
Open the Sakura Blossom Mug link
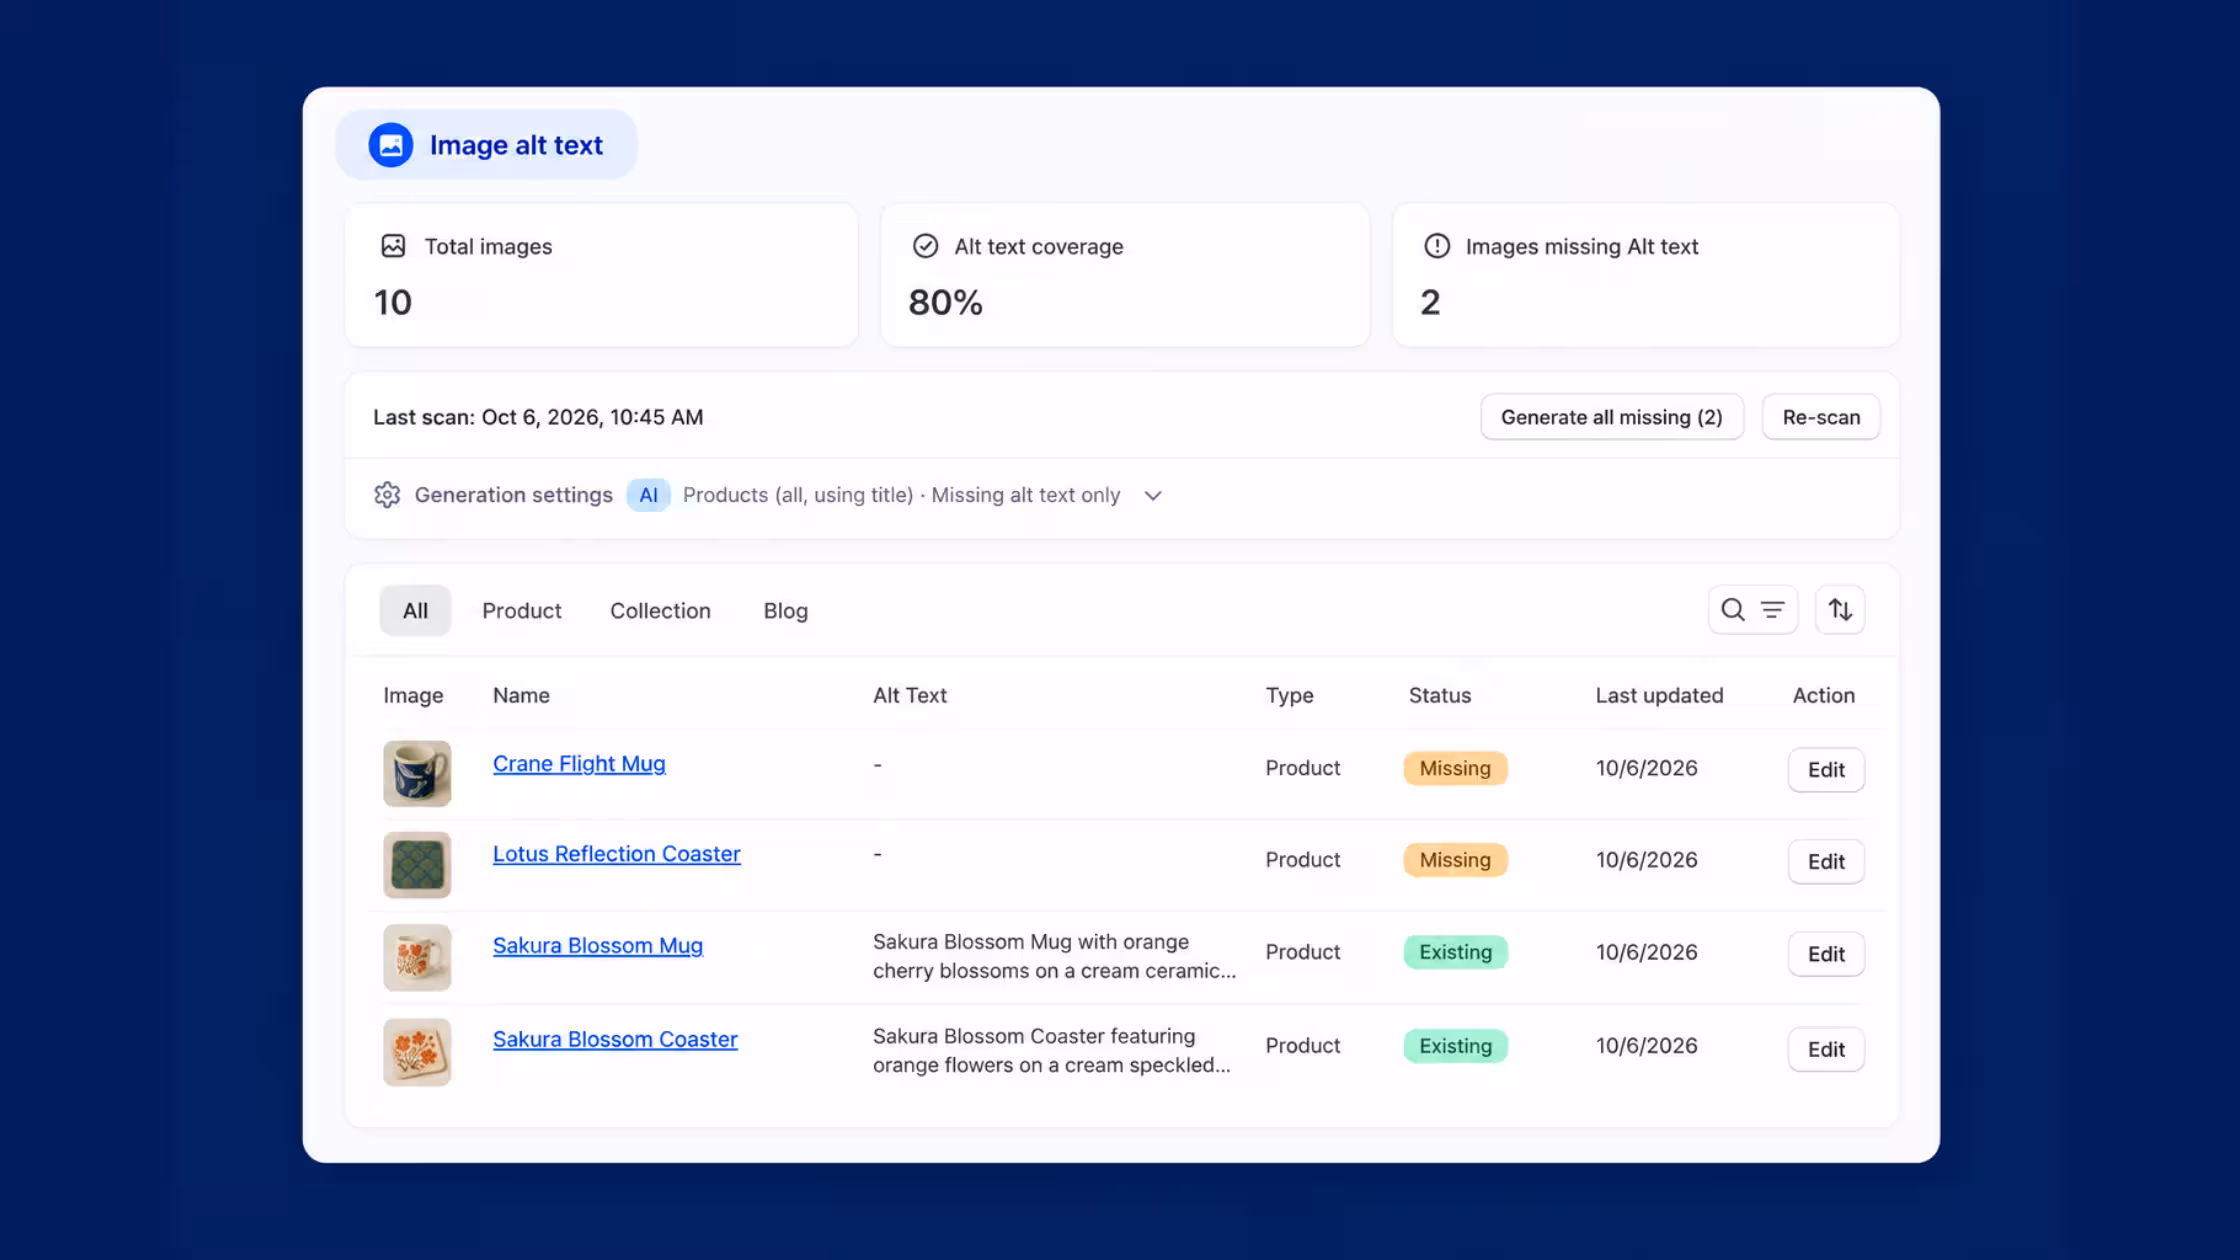click(597, 946)
